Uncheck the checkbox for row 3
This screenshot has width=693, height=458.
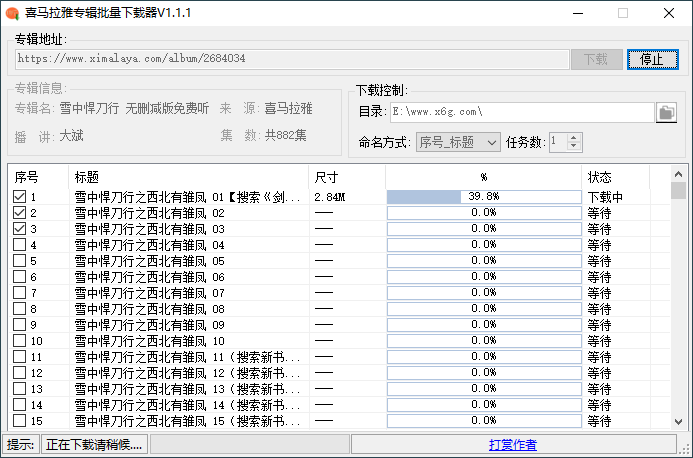click(x=20, y=229)
